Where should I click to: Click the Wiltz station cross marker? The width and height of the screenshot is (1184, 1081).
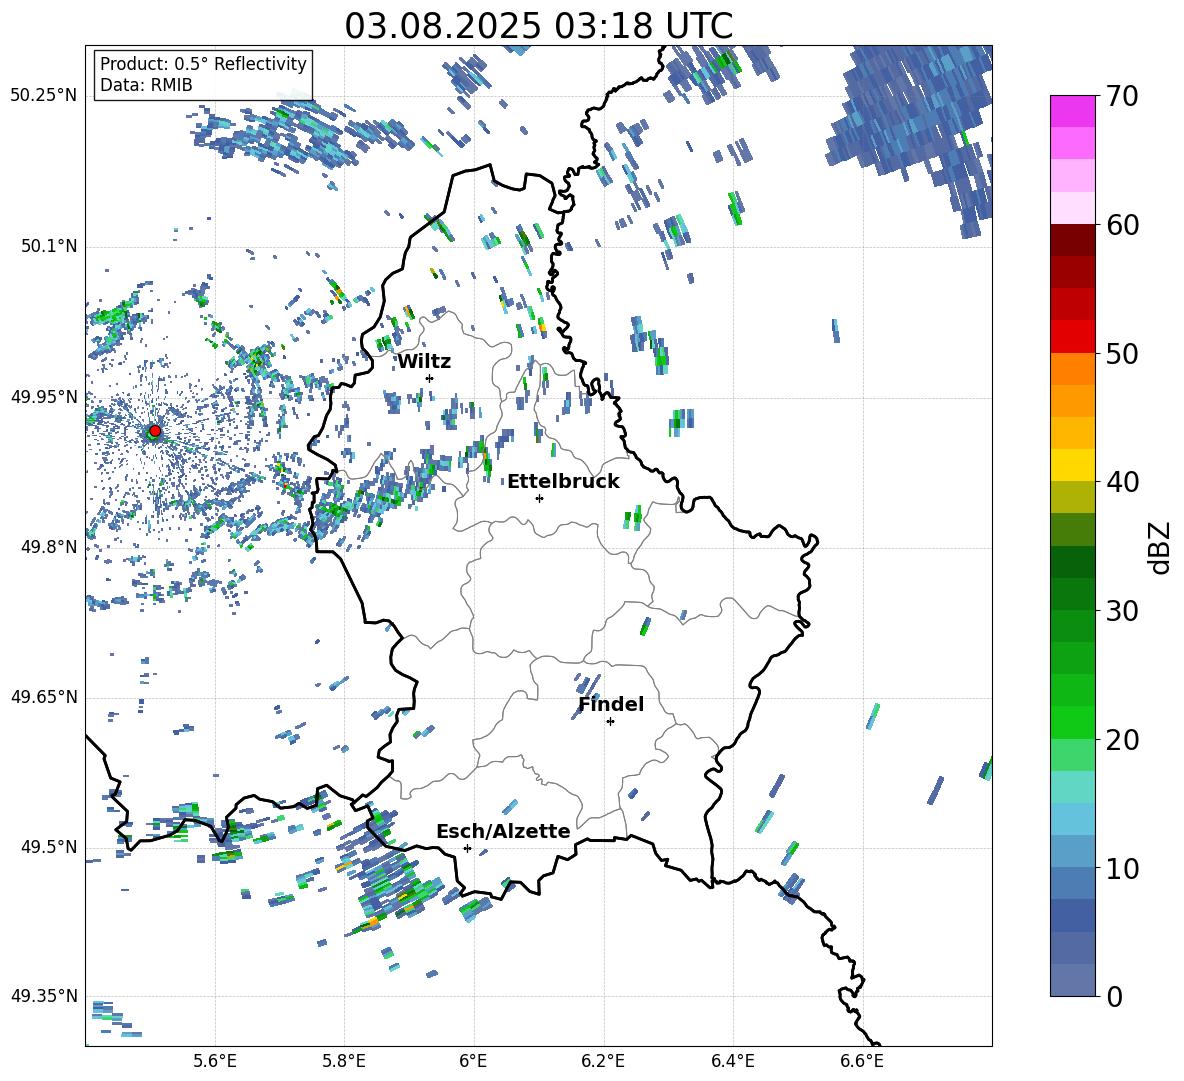tap(430, 378)
